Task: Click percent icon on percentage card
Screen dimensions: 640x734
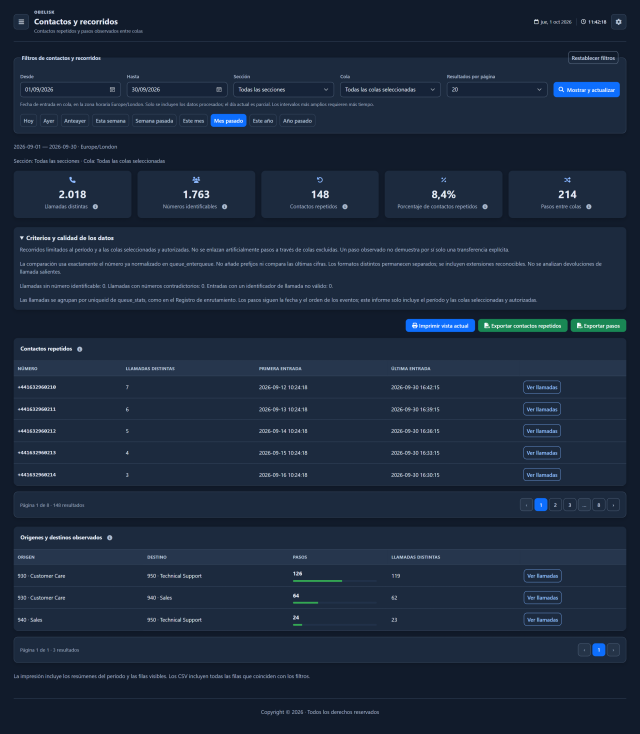Action: click(x=443, y=180)
